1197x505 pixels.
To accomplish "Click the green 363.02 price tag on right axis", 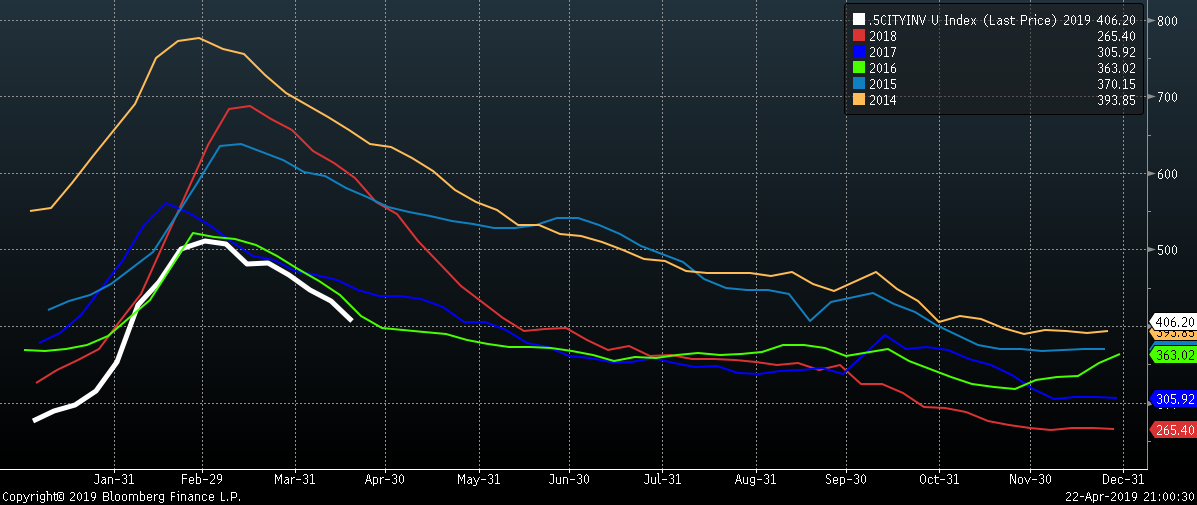I will (x=1174, y=355).
